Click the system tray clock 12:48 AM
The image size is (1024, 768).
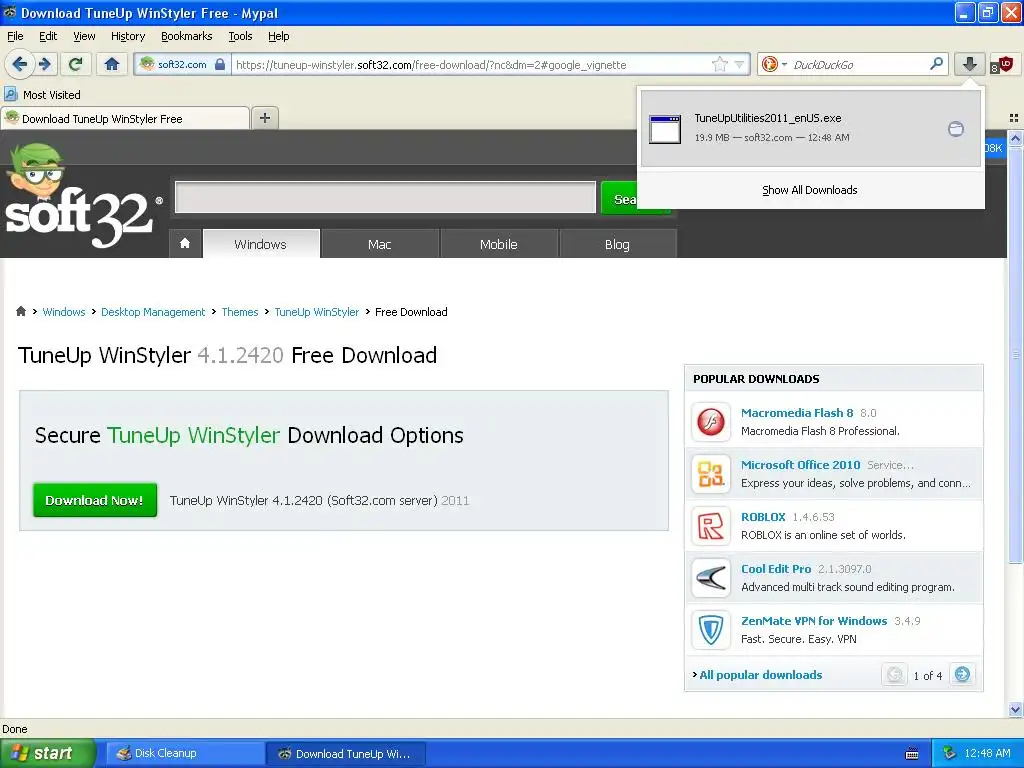point(987,753)
